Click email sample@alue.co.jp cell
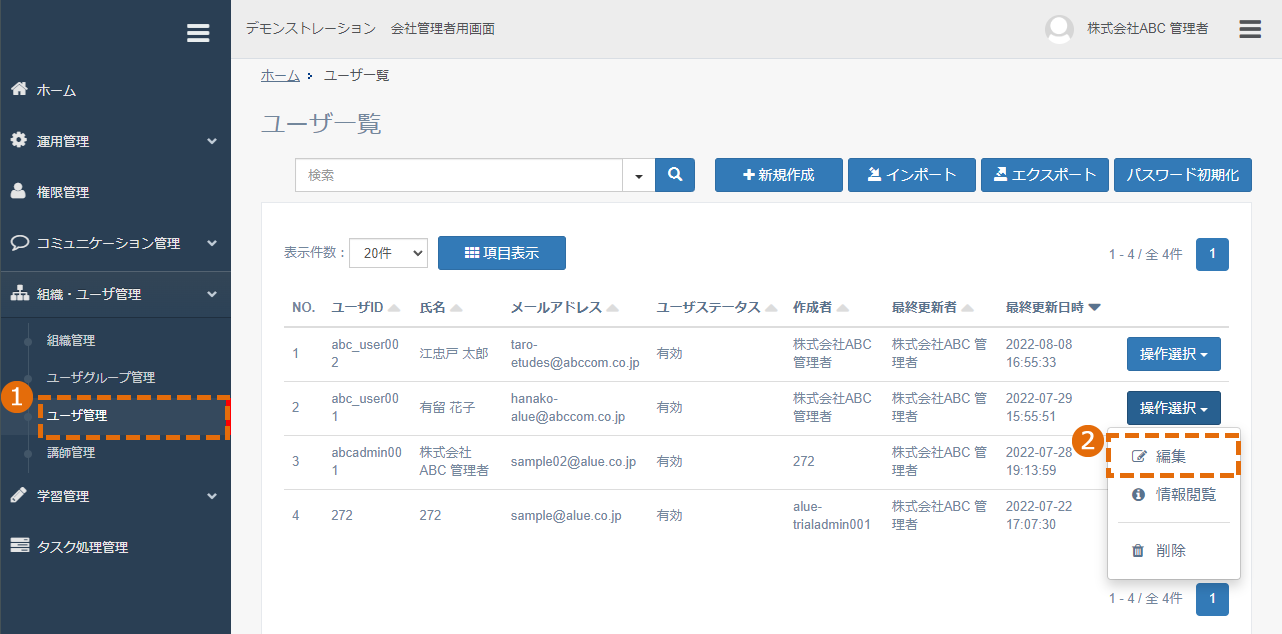Image resolution: width=1282 pixels, height=634 pixels. coord(566,515)
